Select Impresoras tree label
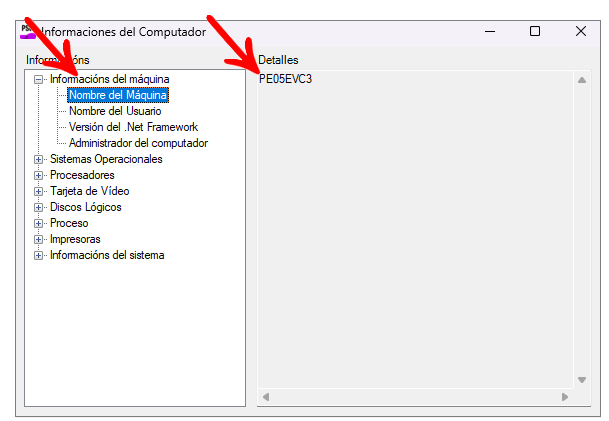This screenshot has width=609, height=421. 75,239
